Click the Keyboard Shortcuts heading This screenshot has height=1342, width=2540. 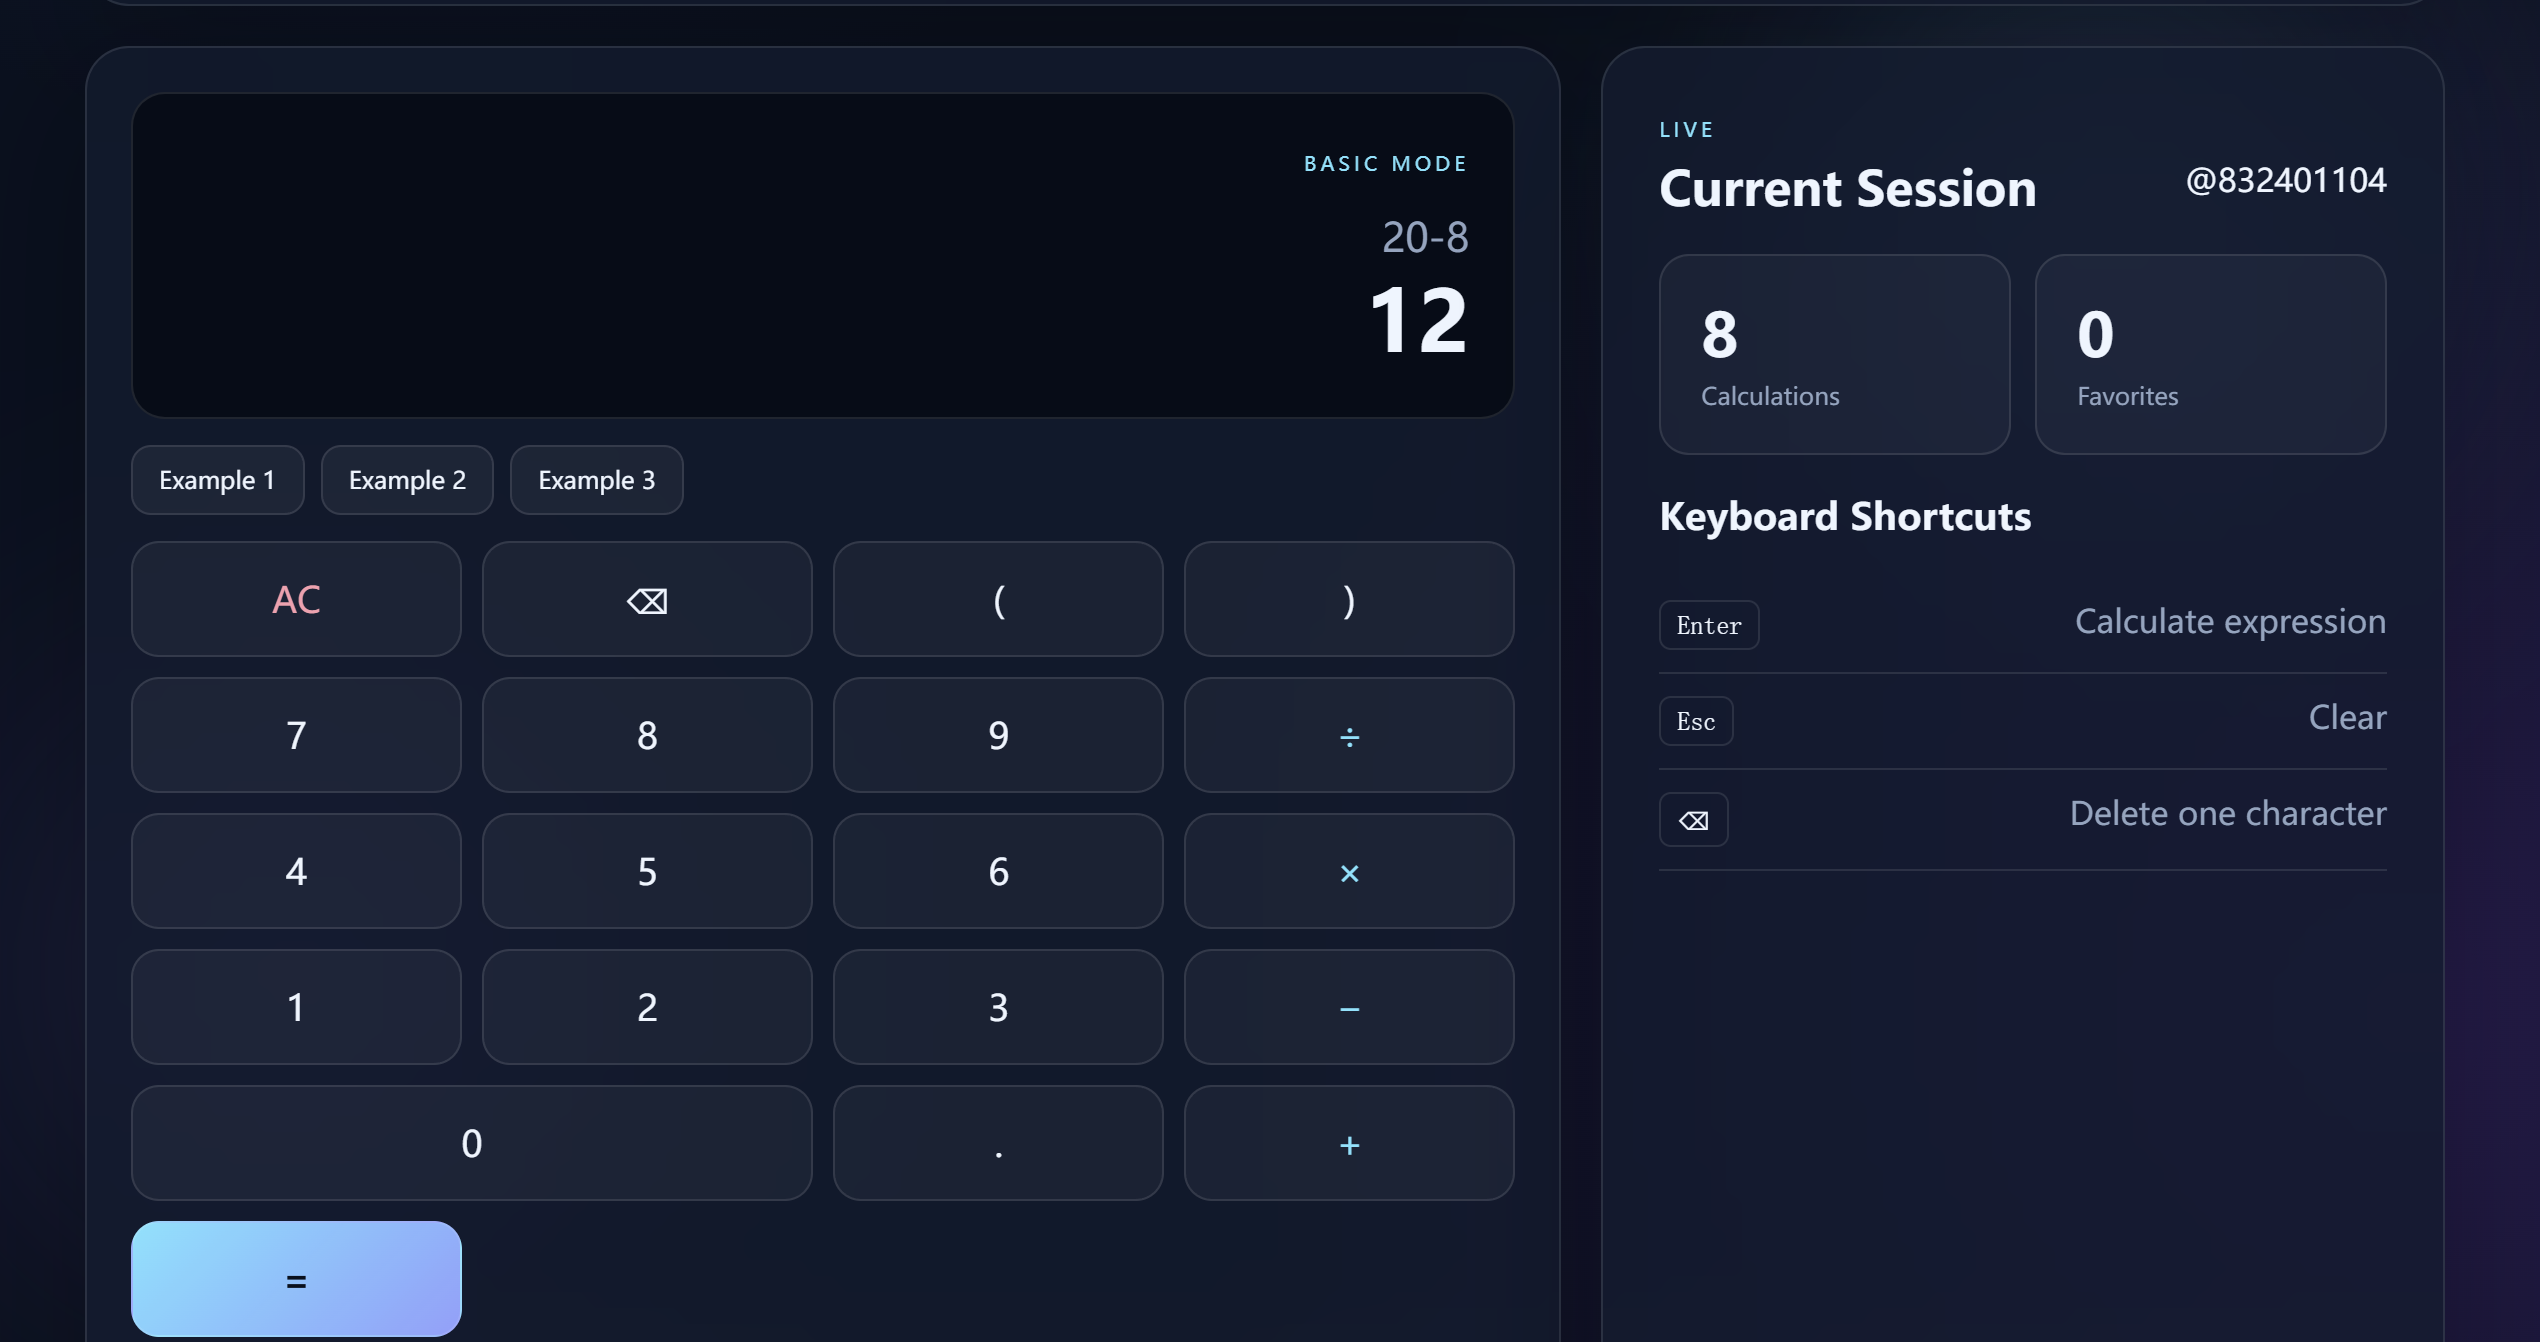[1845, 516]
